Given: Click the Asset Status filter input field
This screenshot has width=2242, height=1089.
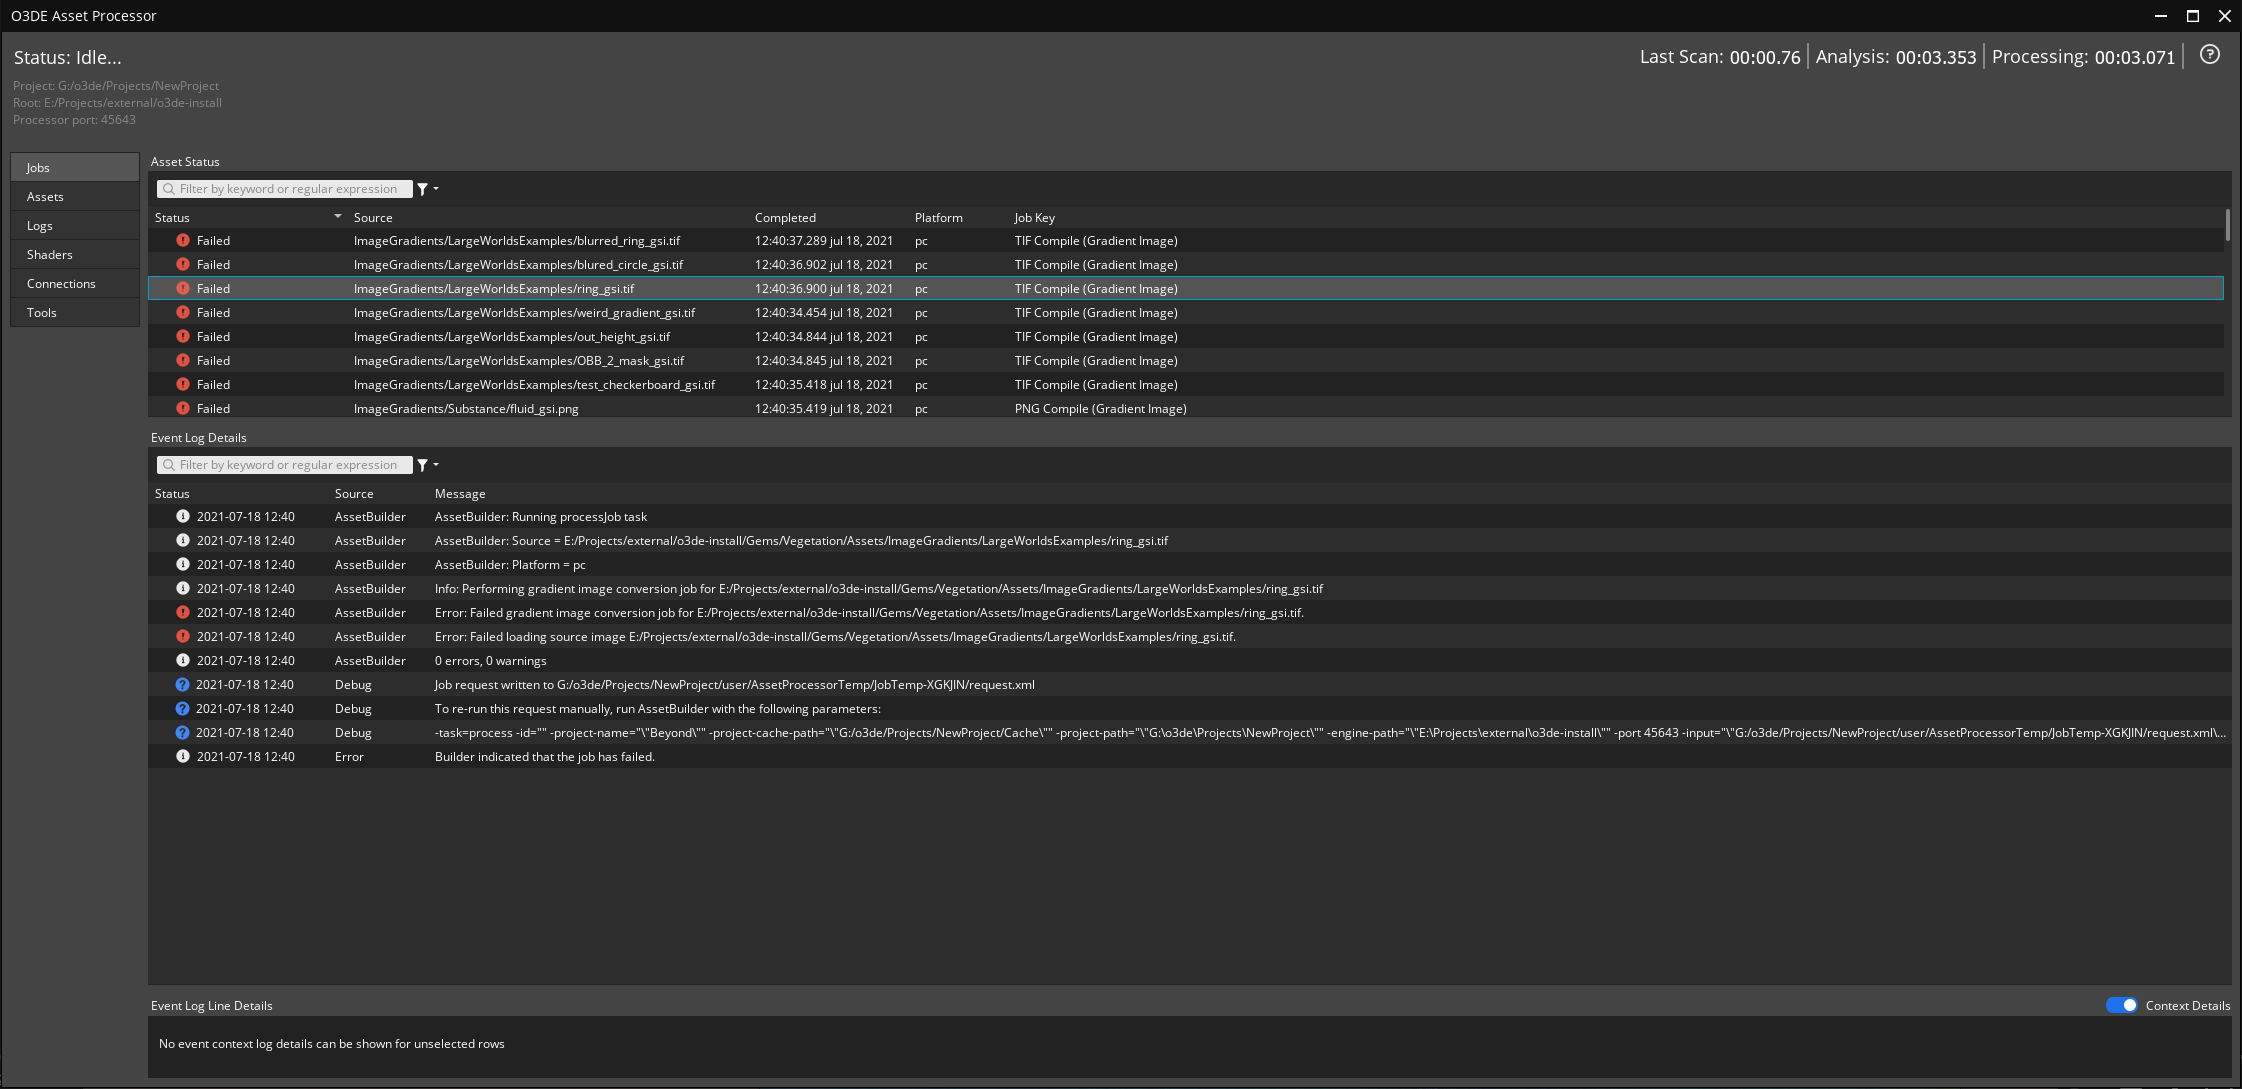Looking at the screenshot, I should (288, 189).
